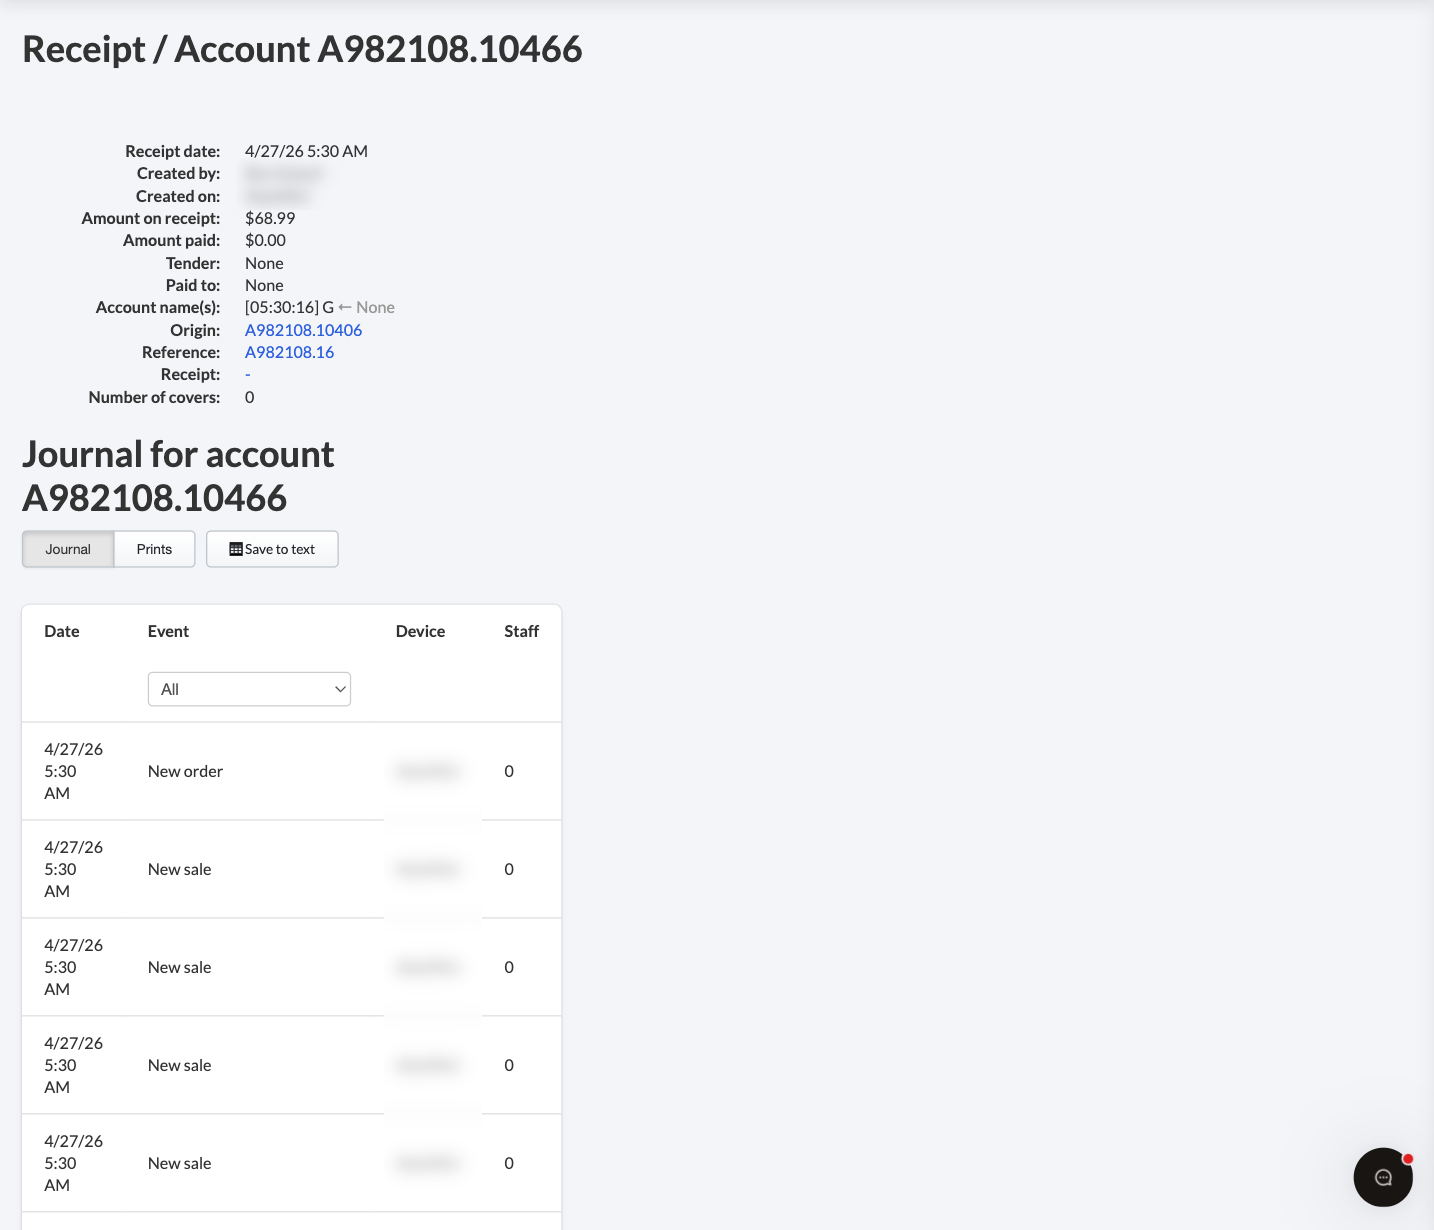
Task: Click the Account name(s) value field
Action: [x=319, y=307]
